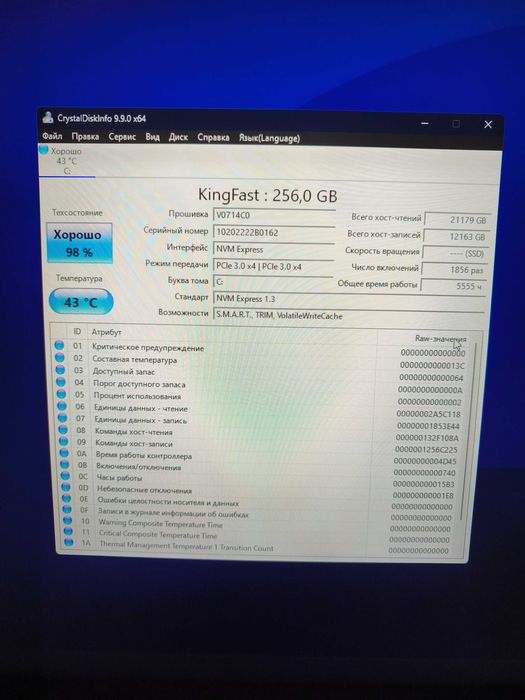This screenshot has width=525, height=700.
Task: Click status icon for Порог доступного запаса row
Action: tap(61, 382)
